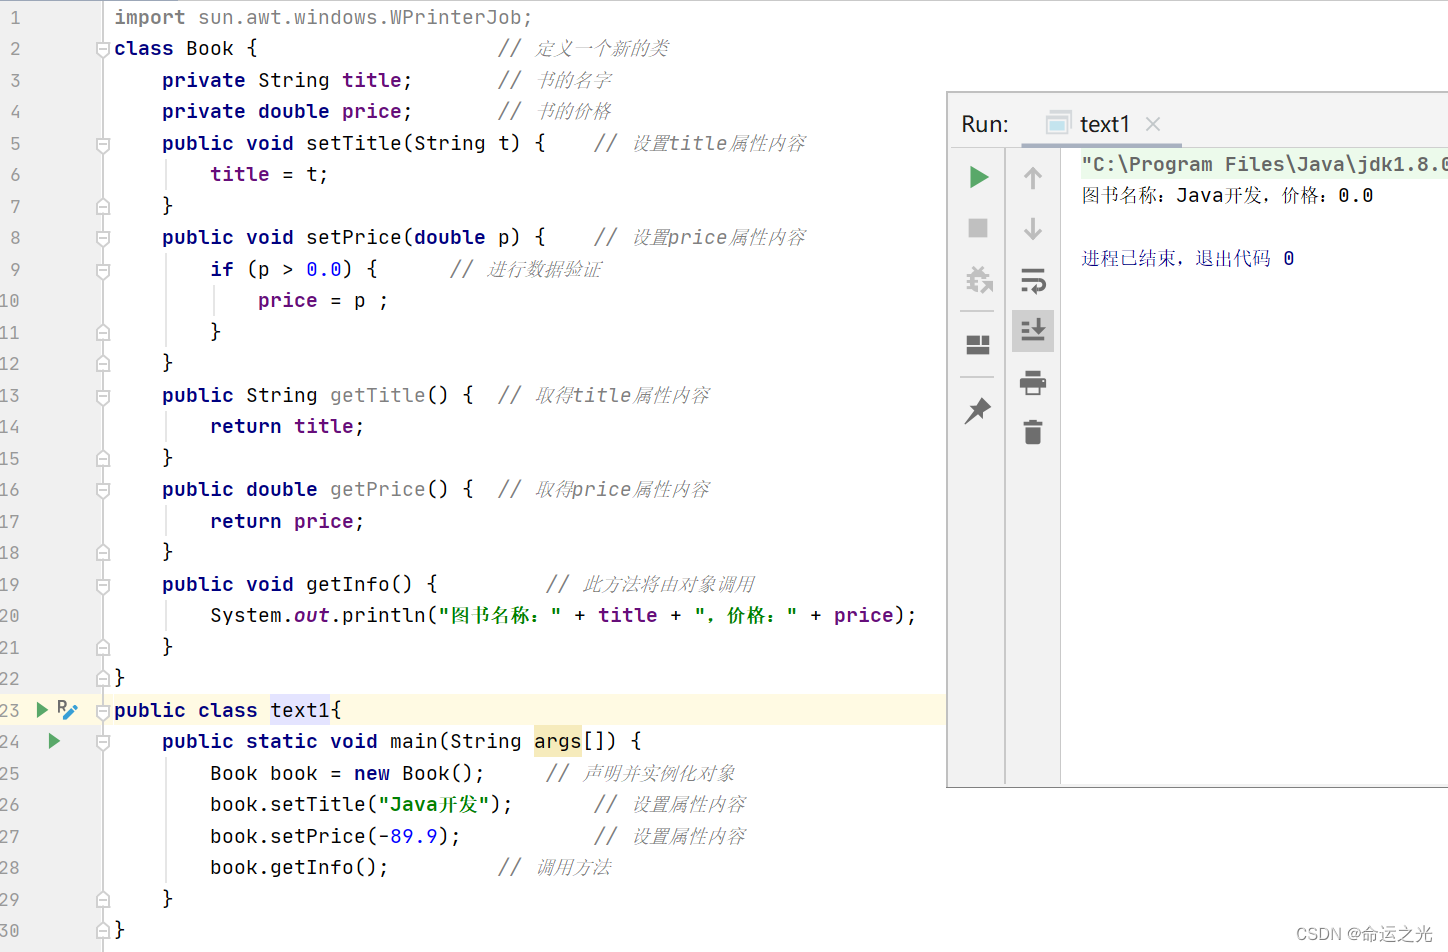This screenshot has width=1448, height=952.
Task: Click the comment '进行数据验证' on line 9
Action: click(x=545, y=269)
